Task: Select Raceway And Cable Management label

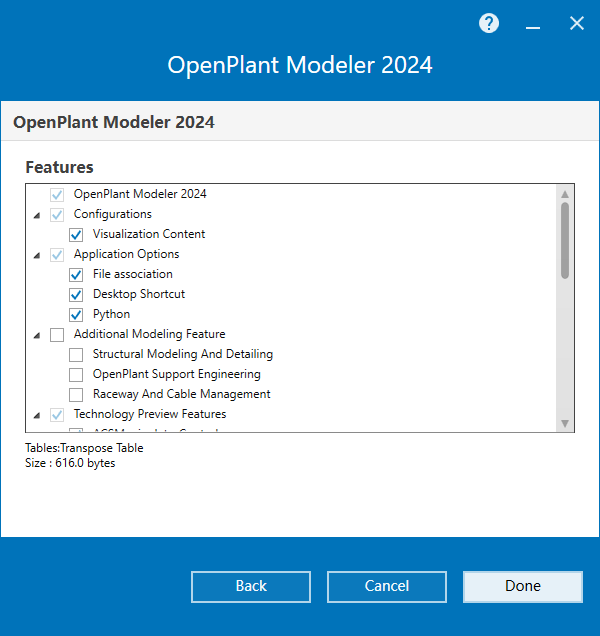Action: tap(181, 394)
